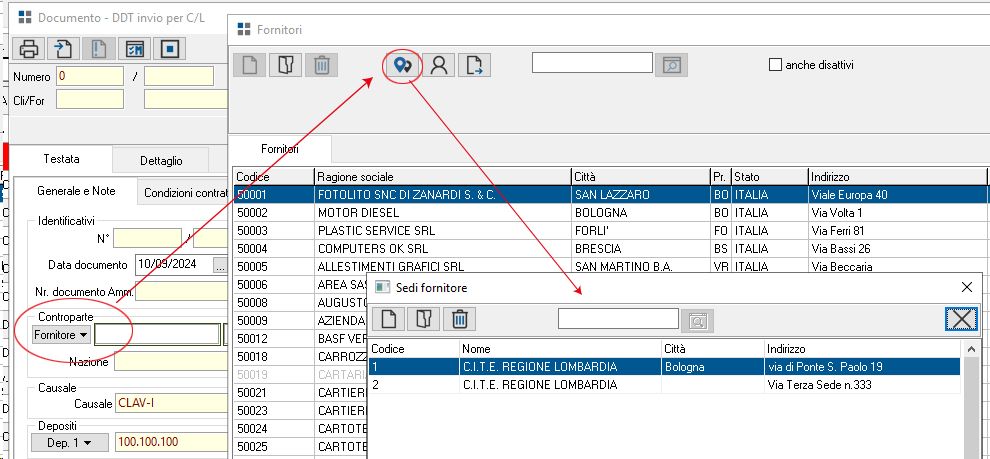The image size is (990, 459).
Task: Click the print icon in Documento toolbar
Action: tap(29, 48)
